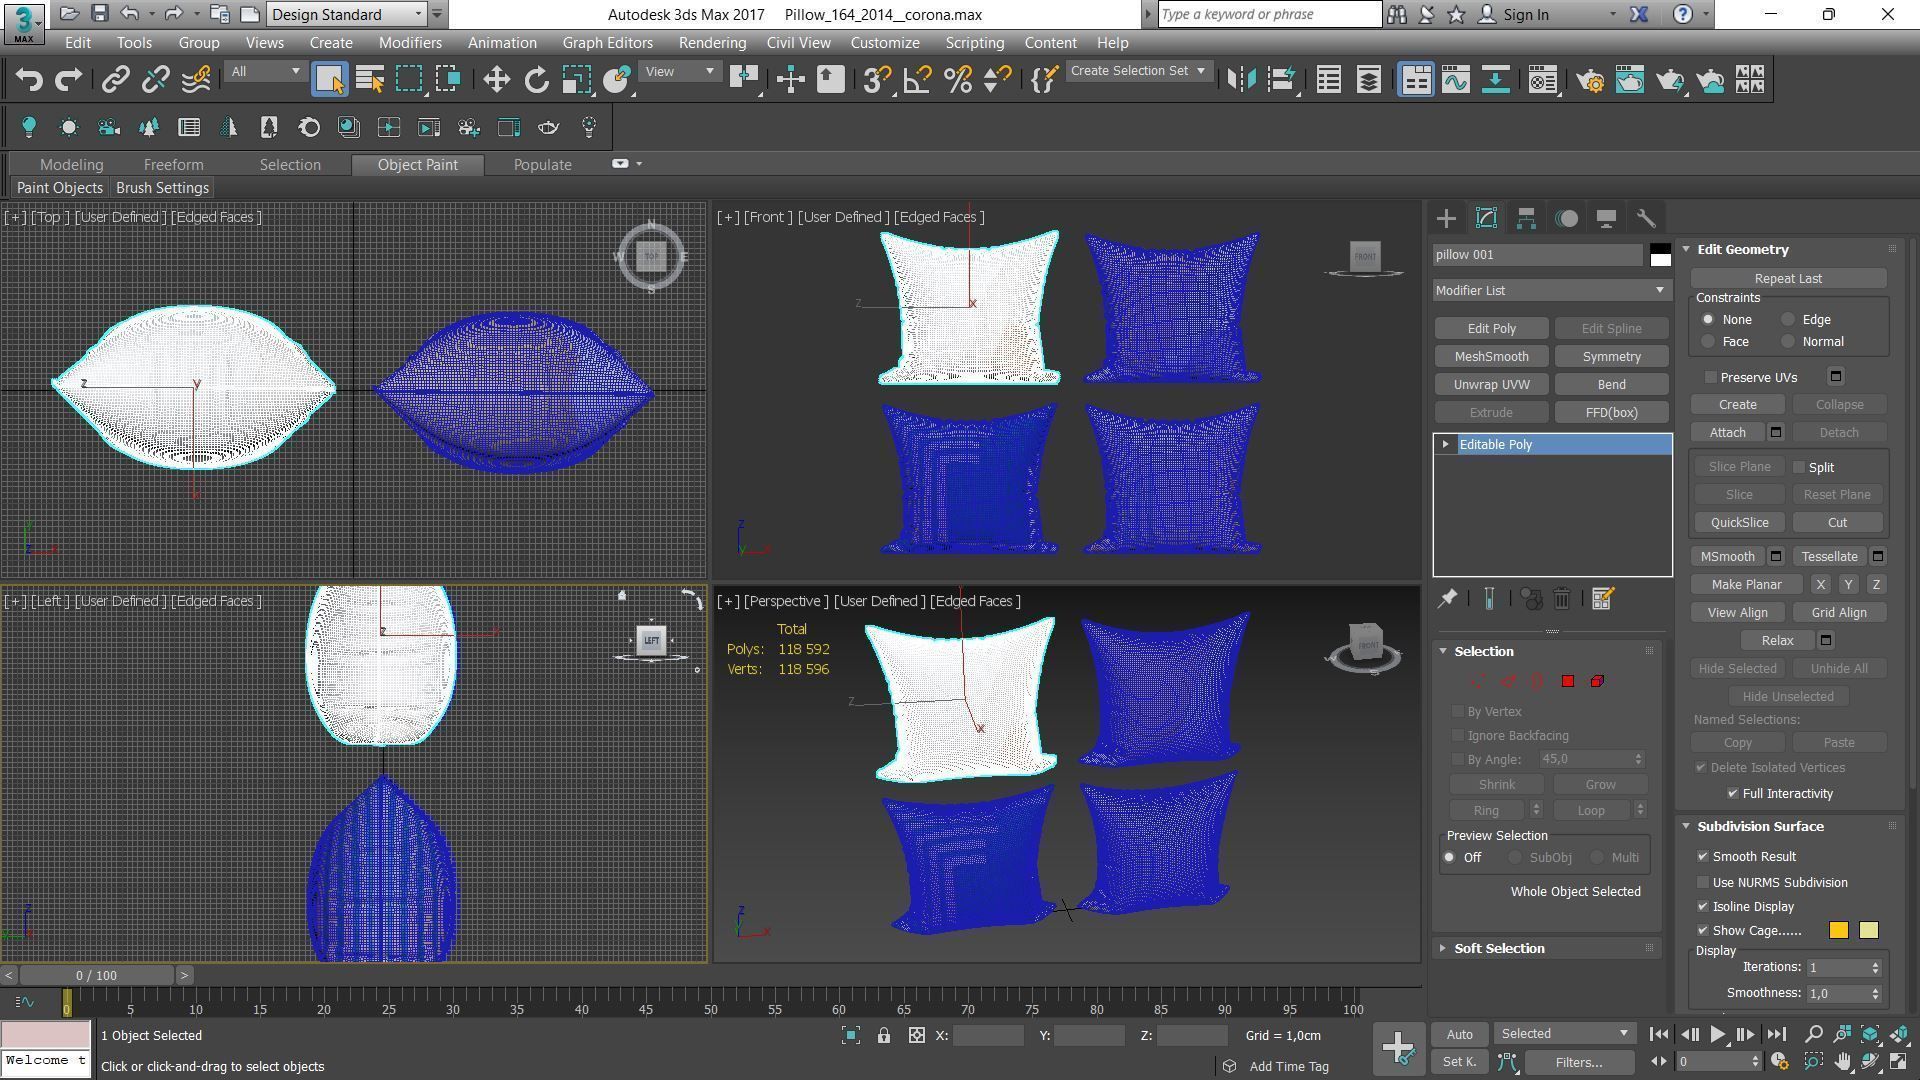Enable the Preserve UVs checkbox
Image resolution: width=1920 pixels, height=1080 pixels.
click(1711, 377)
